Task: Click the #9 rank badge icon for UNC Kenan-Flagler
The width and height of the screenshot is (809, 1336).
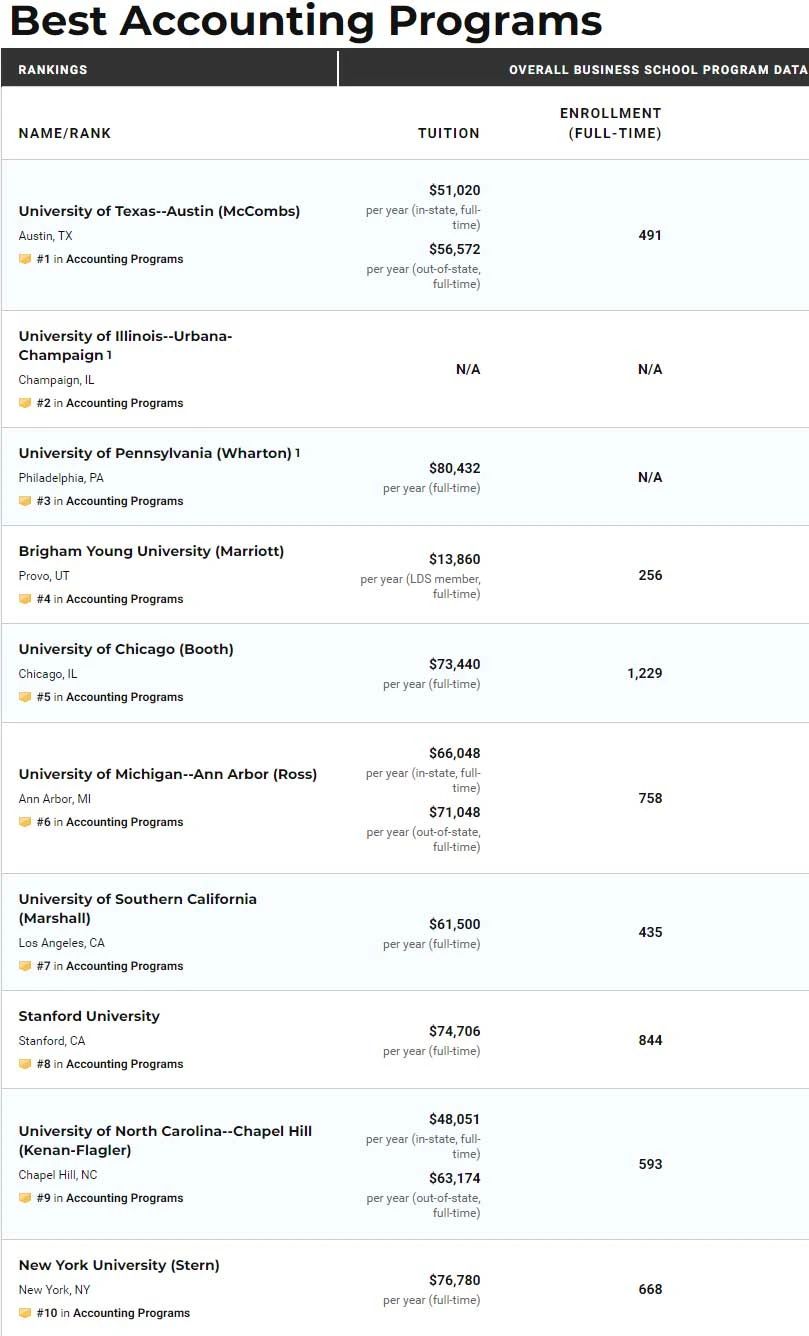Action: click(25, 1198)
